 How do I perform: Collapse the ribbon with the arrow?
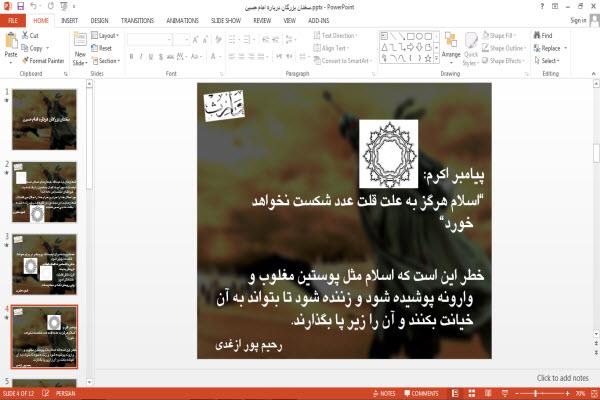[593, 73]
